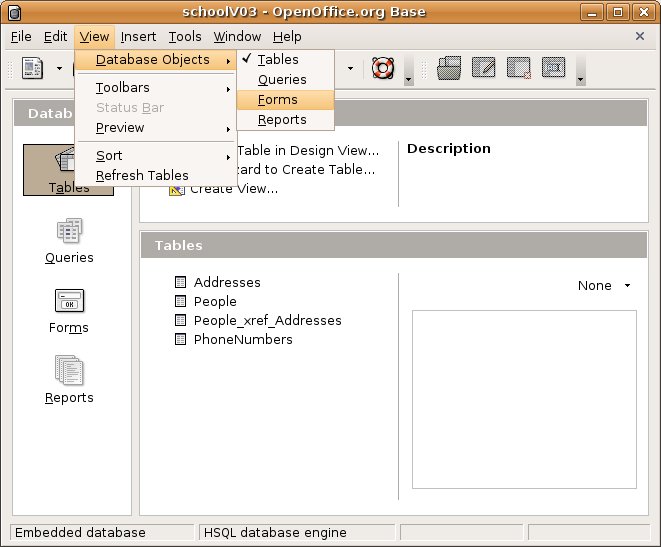Click Create View task link

[234, 189]
